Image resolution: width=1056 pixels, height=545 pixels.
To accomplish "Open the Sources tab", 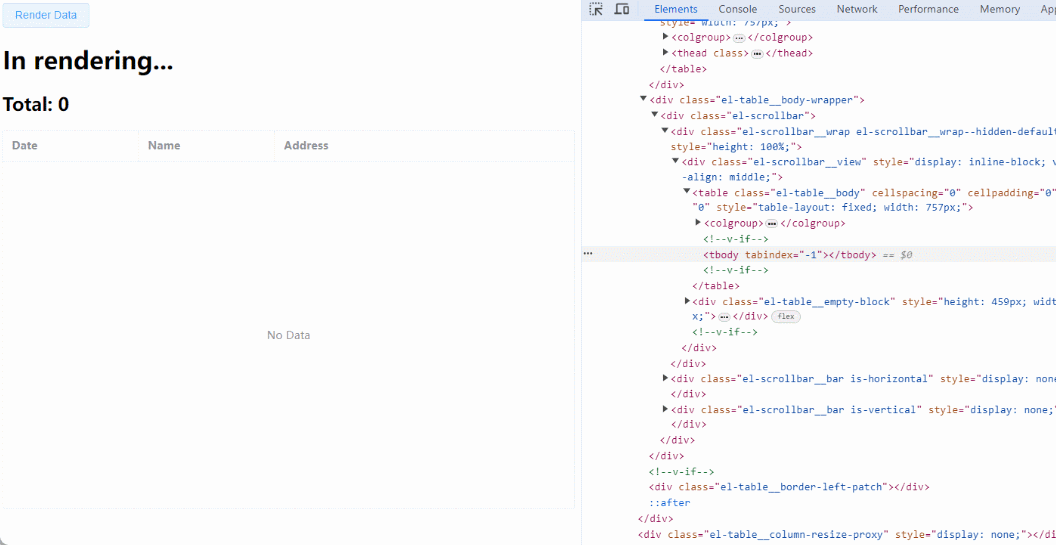I will coord(797,9).
